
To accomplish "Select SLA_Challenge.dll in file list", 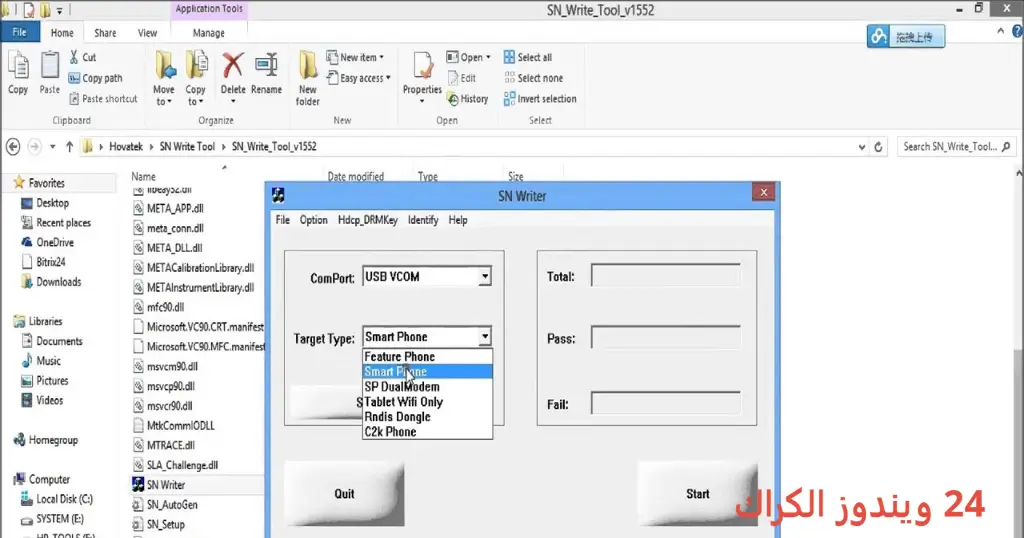I will click(182, 465).
